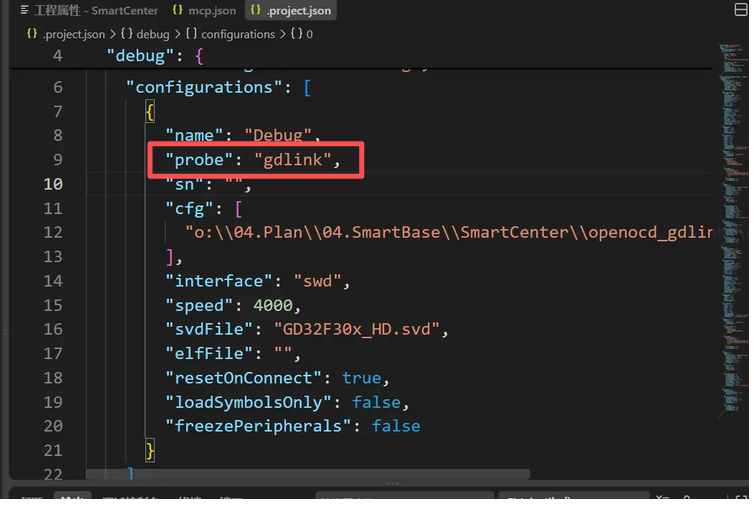The width and height of the screenshot is (754, 506).
Task: Open the mcp.json tab
Action: tap(205, 11)
